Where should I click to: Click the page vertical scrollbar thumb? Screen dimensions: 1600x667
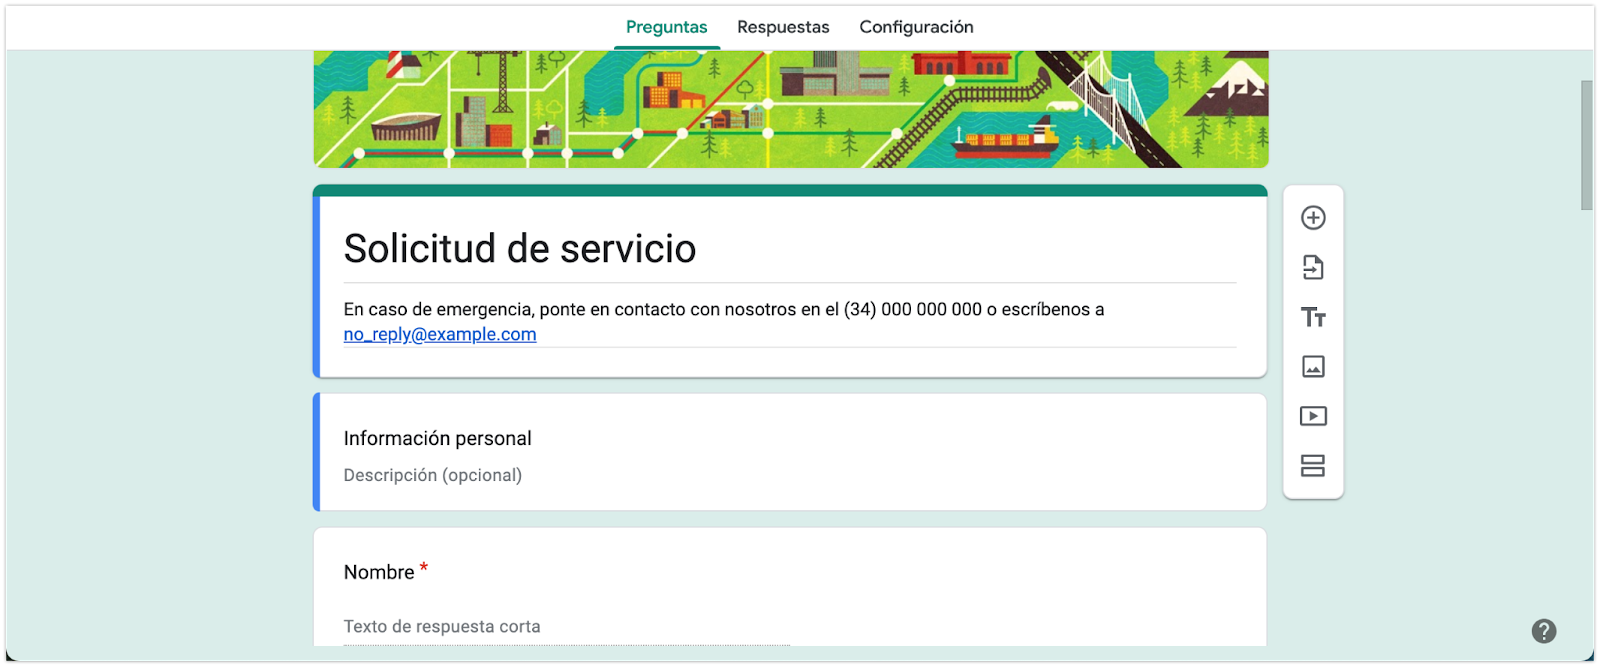[1587, 145]
